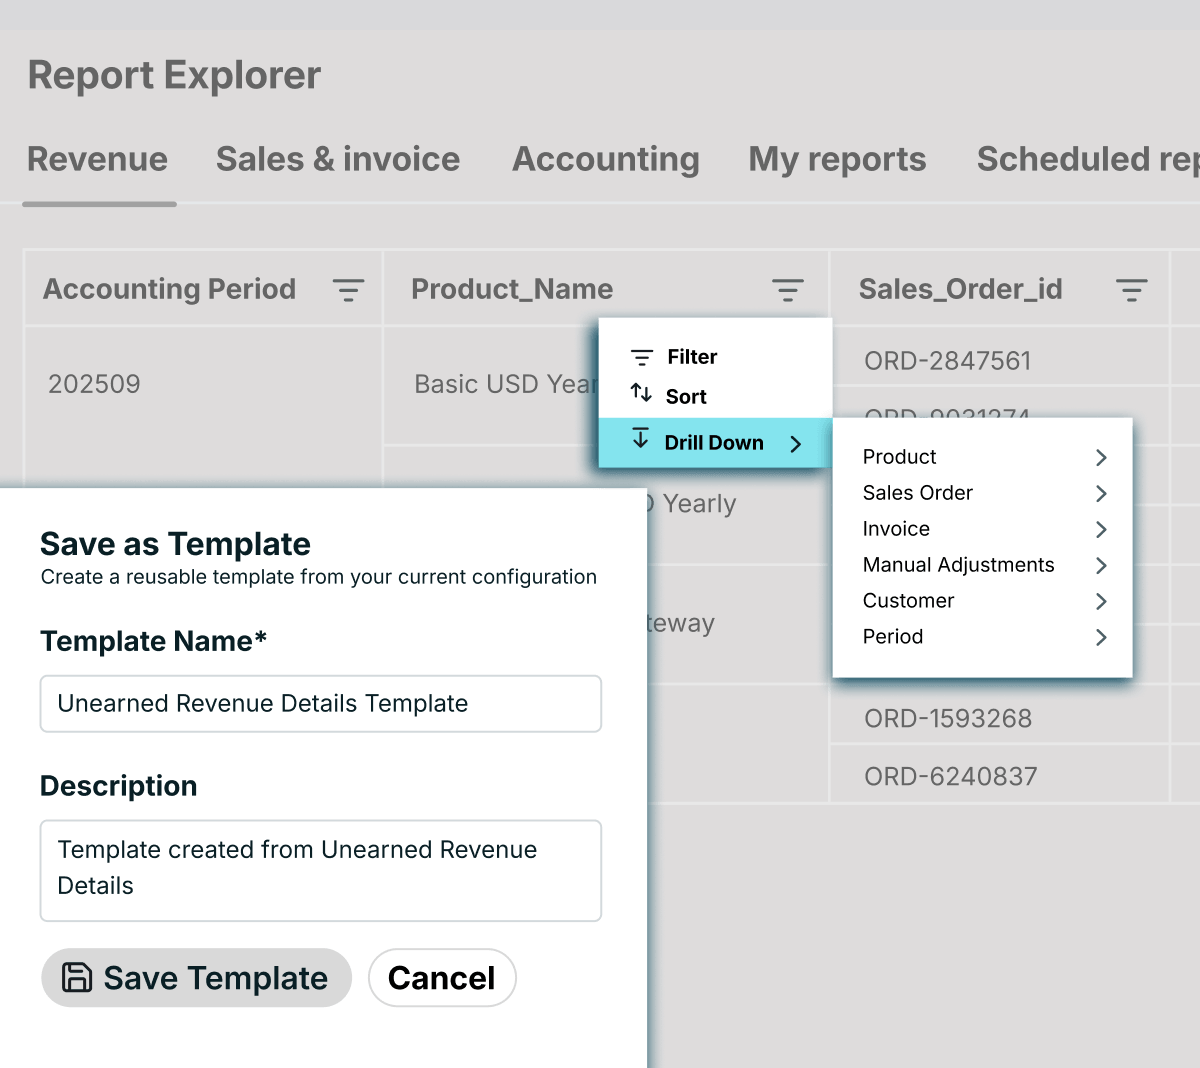Select the Drill Down arrow icon

639,442
